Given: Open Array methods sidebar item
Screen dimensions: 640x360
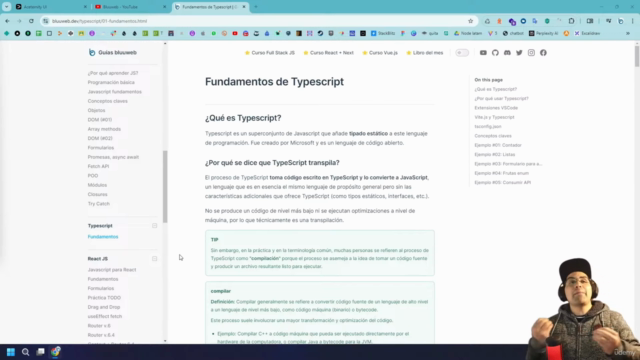Looking at the screenshot, I should click(104, 129).
